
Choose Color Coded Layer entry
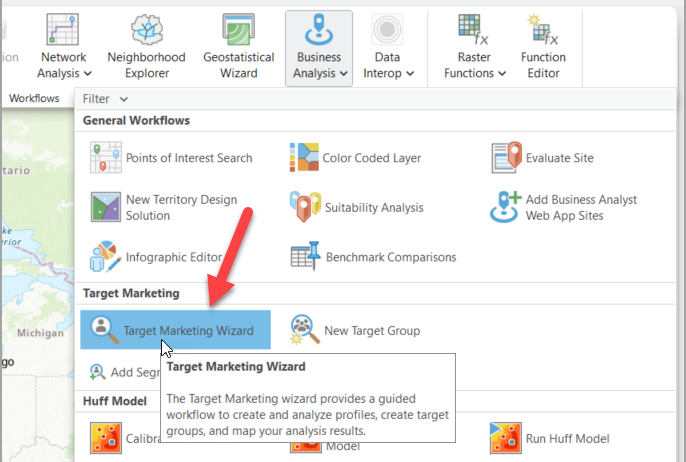click(x=371, y=158)
